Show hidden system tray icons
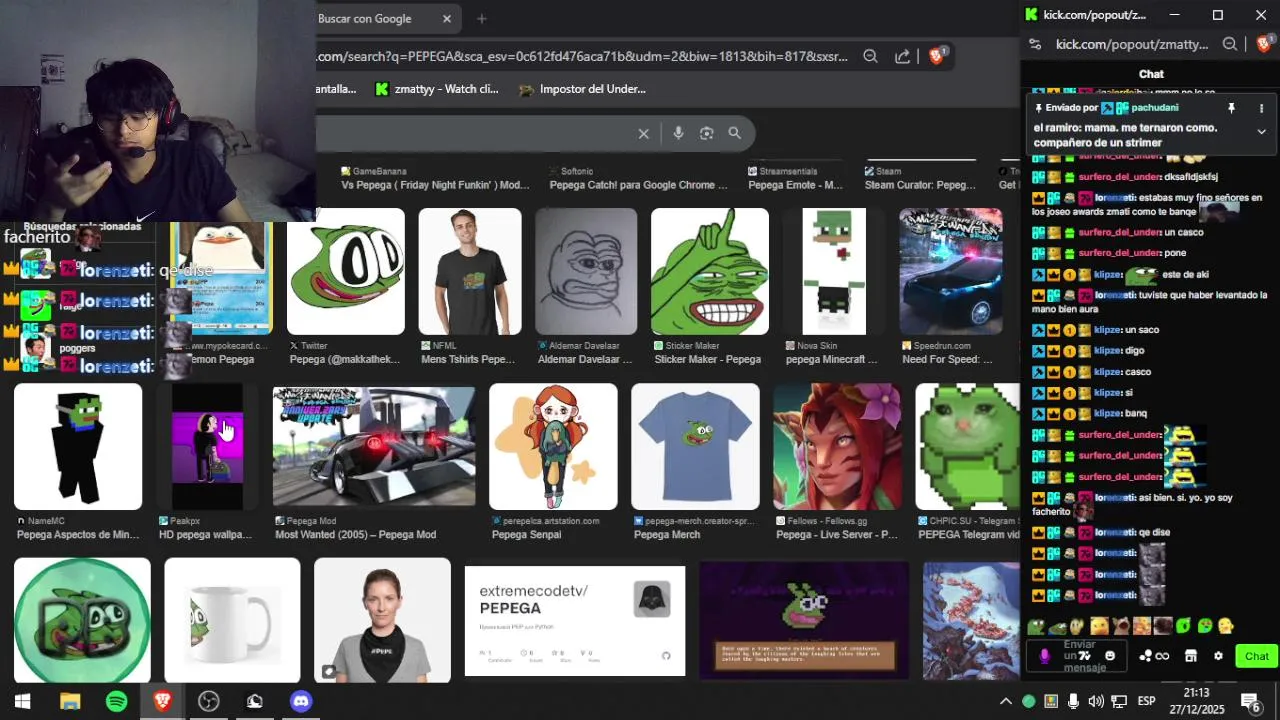 [1006, 701]
